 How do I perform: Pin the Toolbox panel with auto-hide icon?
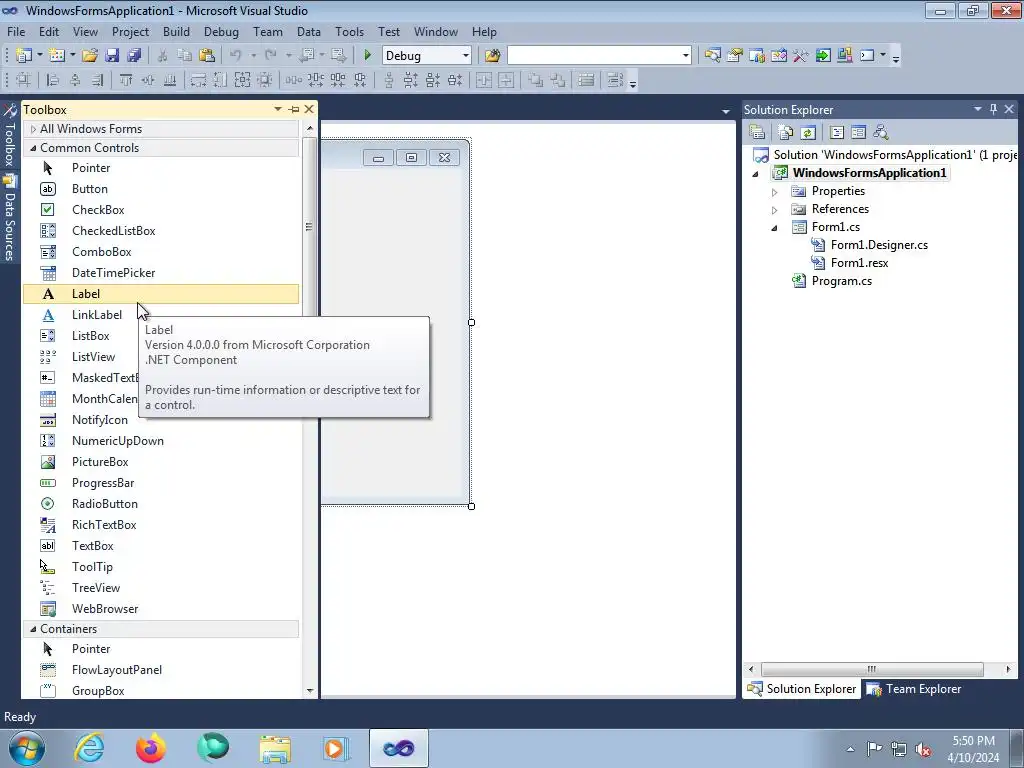pyautogui.click(x=294, y=110)
